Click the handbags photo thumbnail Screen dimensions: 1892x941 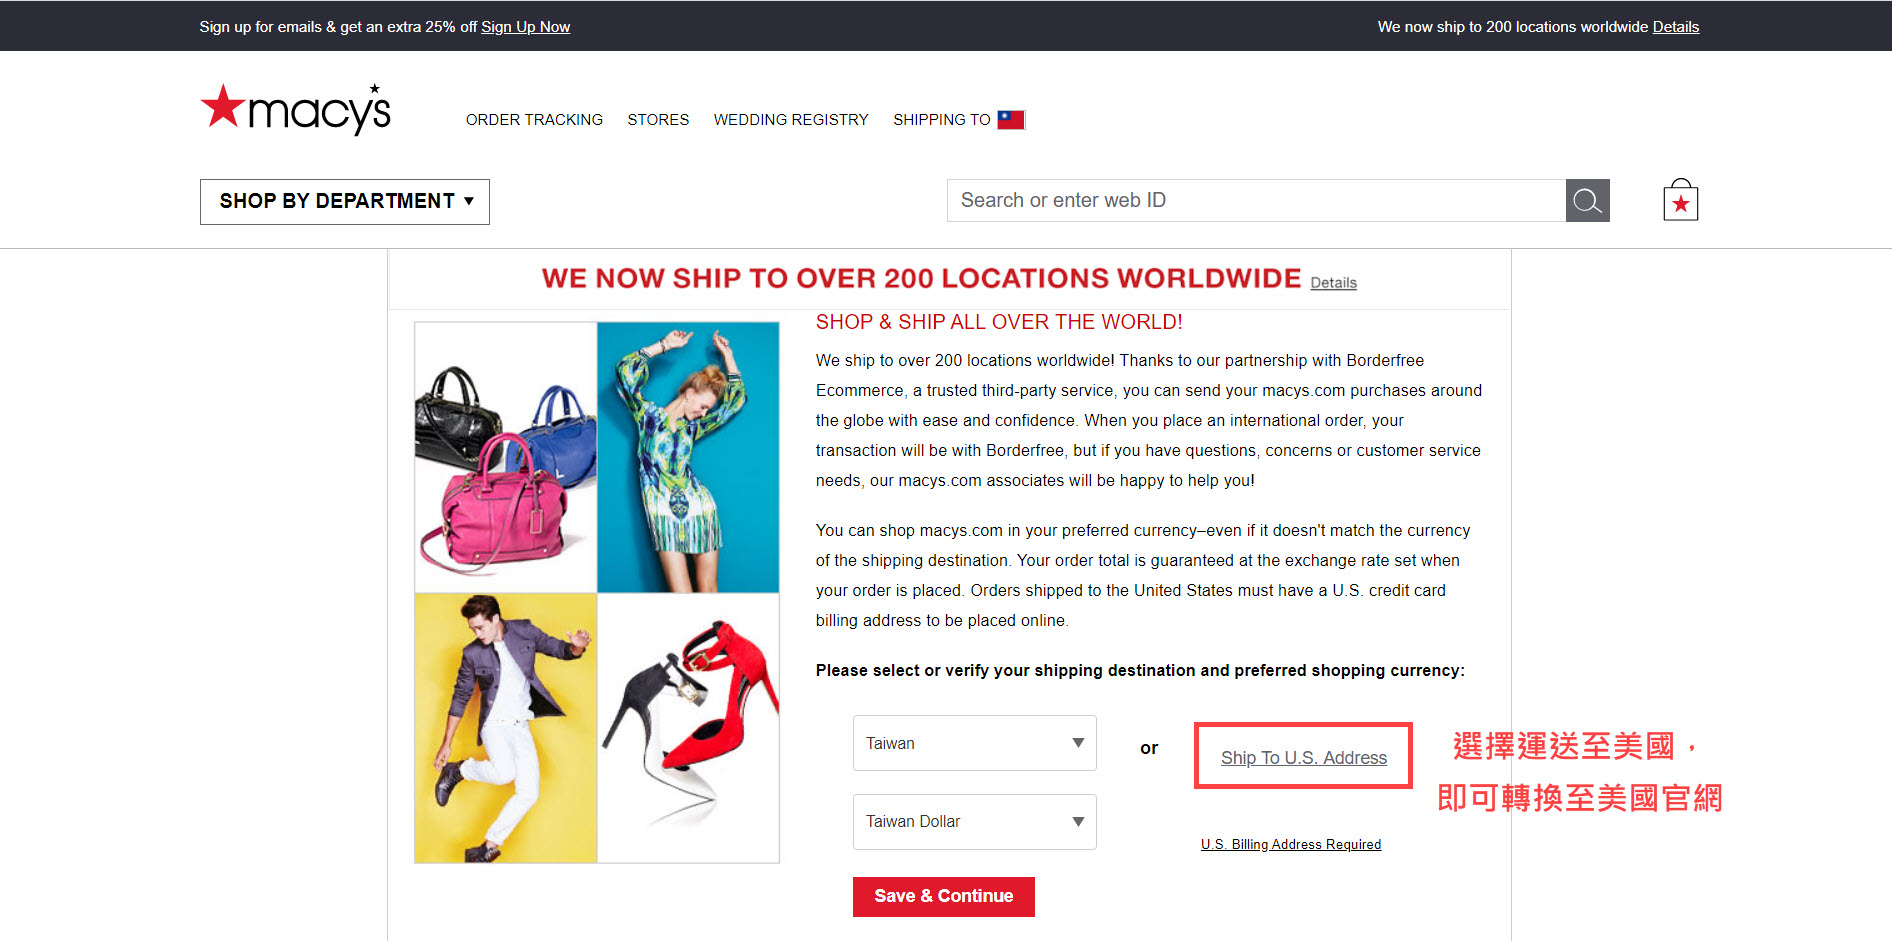(x=506, y=457)
